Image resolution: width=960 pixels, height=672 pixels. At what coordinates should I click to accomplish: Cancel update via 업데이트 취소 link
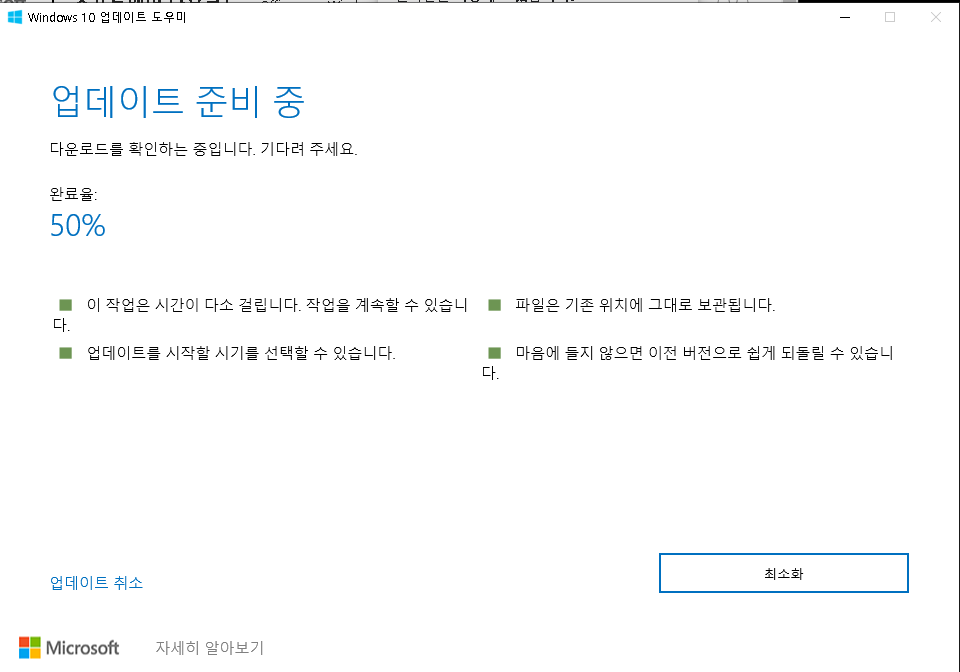pyautogui.click(x=96, y=582)
